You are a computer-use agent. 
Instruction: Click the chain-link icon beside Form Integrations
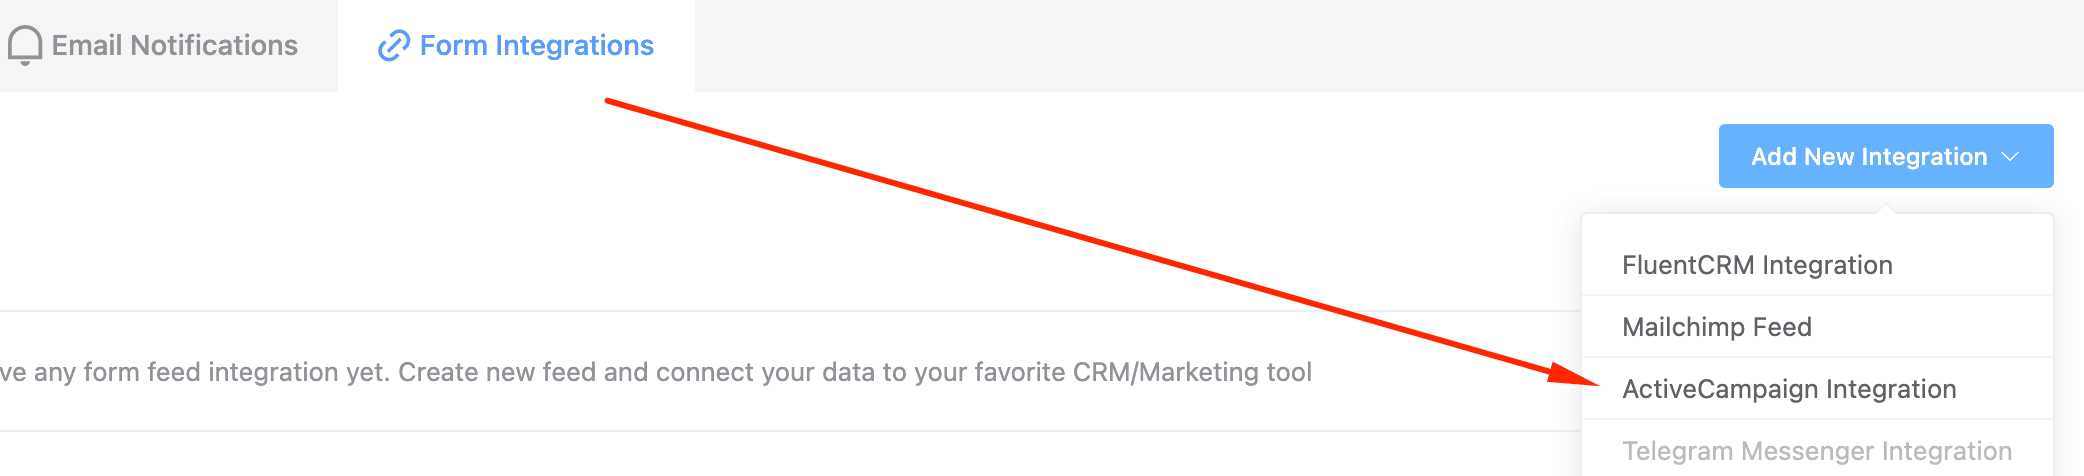coord(394,45)
